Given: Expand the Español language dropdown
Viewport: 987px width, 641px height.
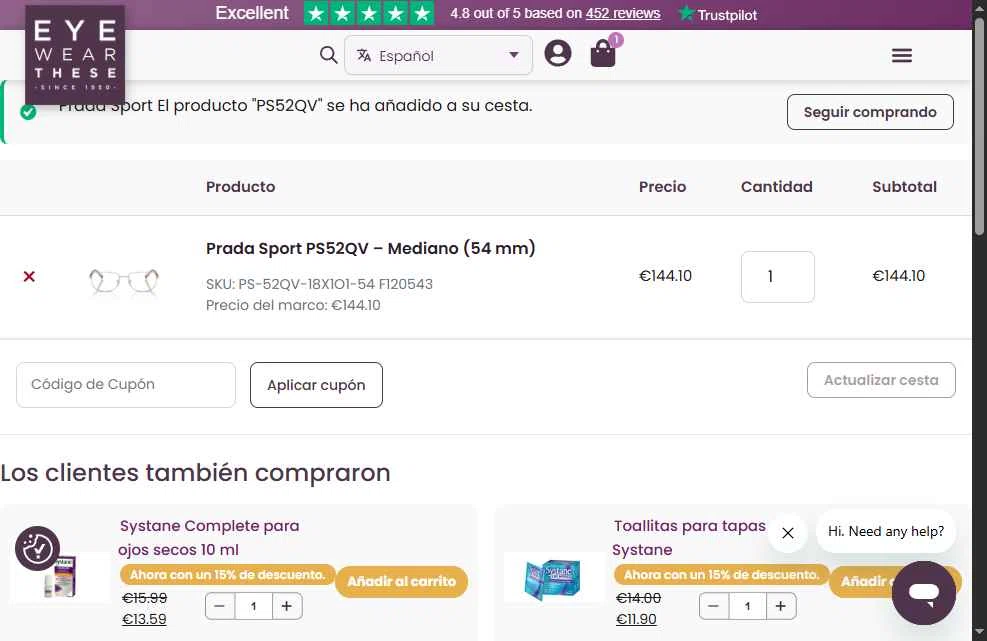Looking at the screenshot, I should tap(438, 55).
